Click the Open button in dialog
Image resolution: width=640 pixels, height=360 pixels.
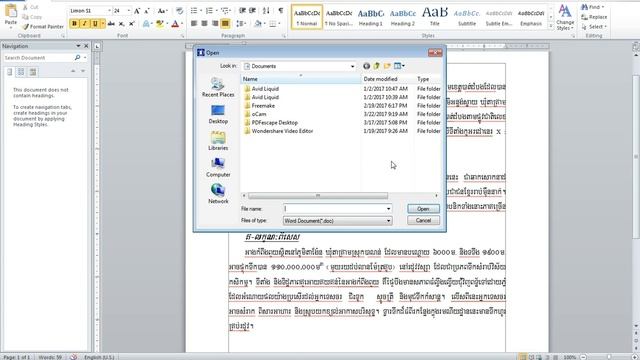coord(423,209)
